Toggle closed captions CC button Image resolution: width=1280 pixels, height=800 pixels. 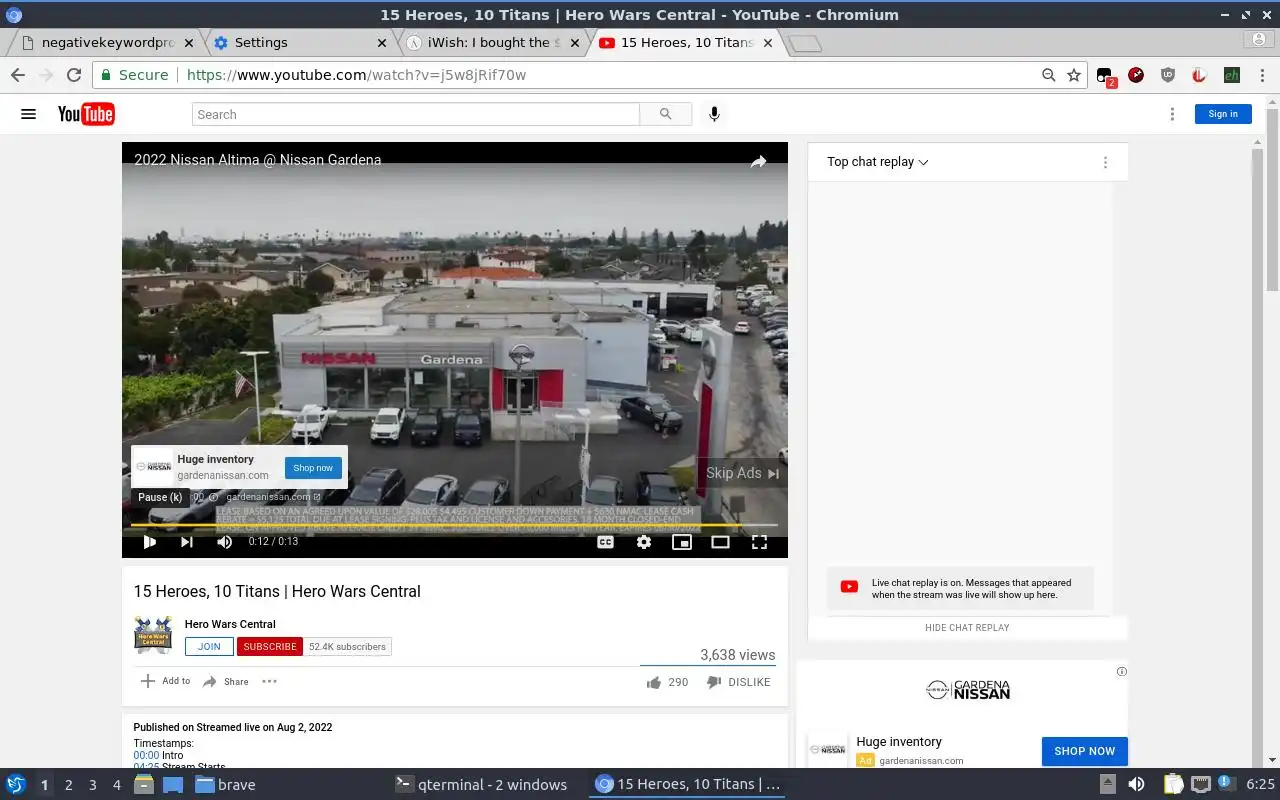605,542
